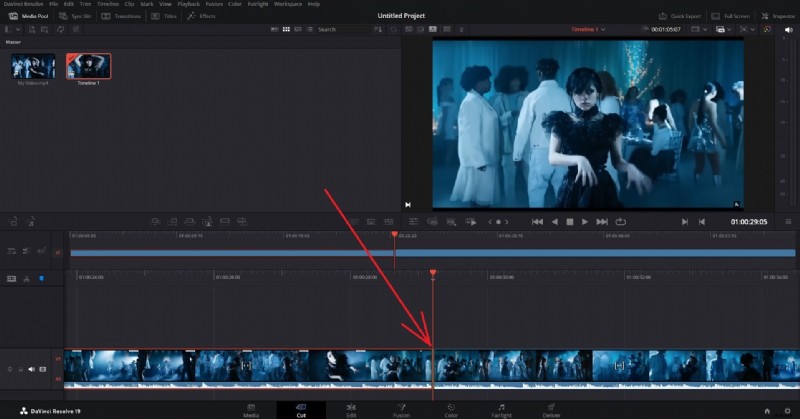
Task: Jump to last frame button
Action: (602, 222)
